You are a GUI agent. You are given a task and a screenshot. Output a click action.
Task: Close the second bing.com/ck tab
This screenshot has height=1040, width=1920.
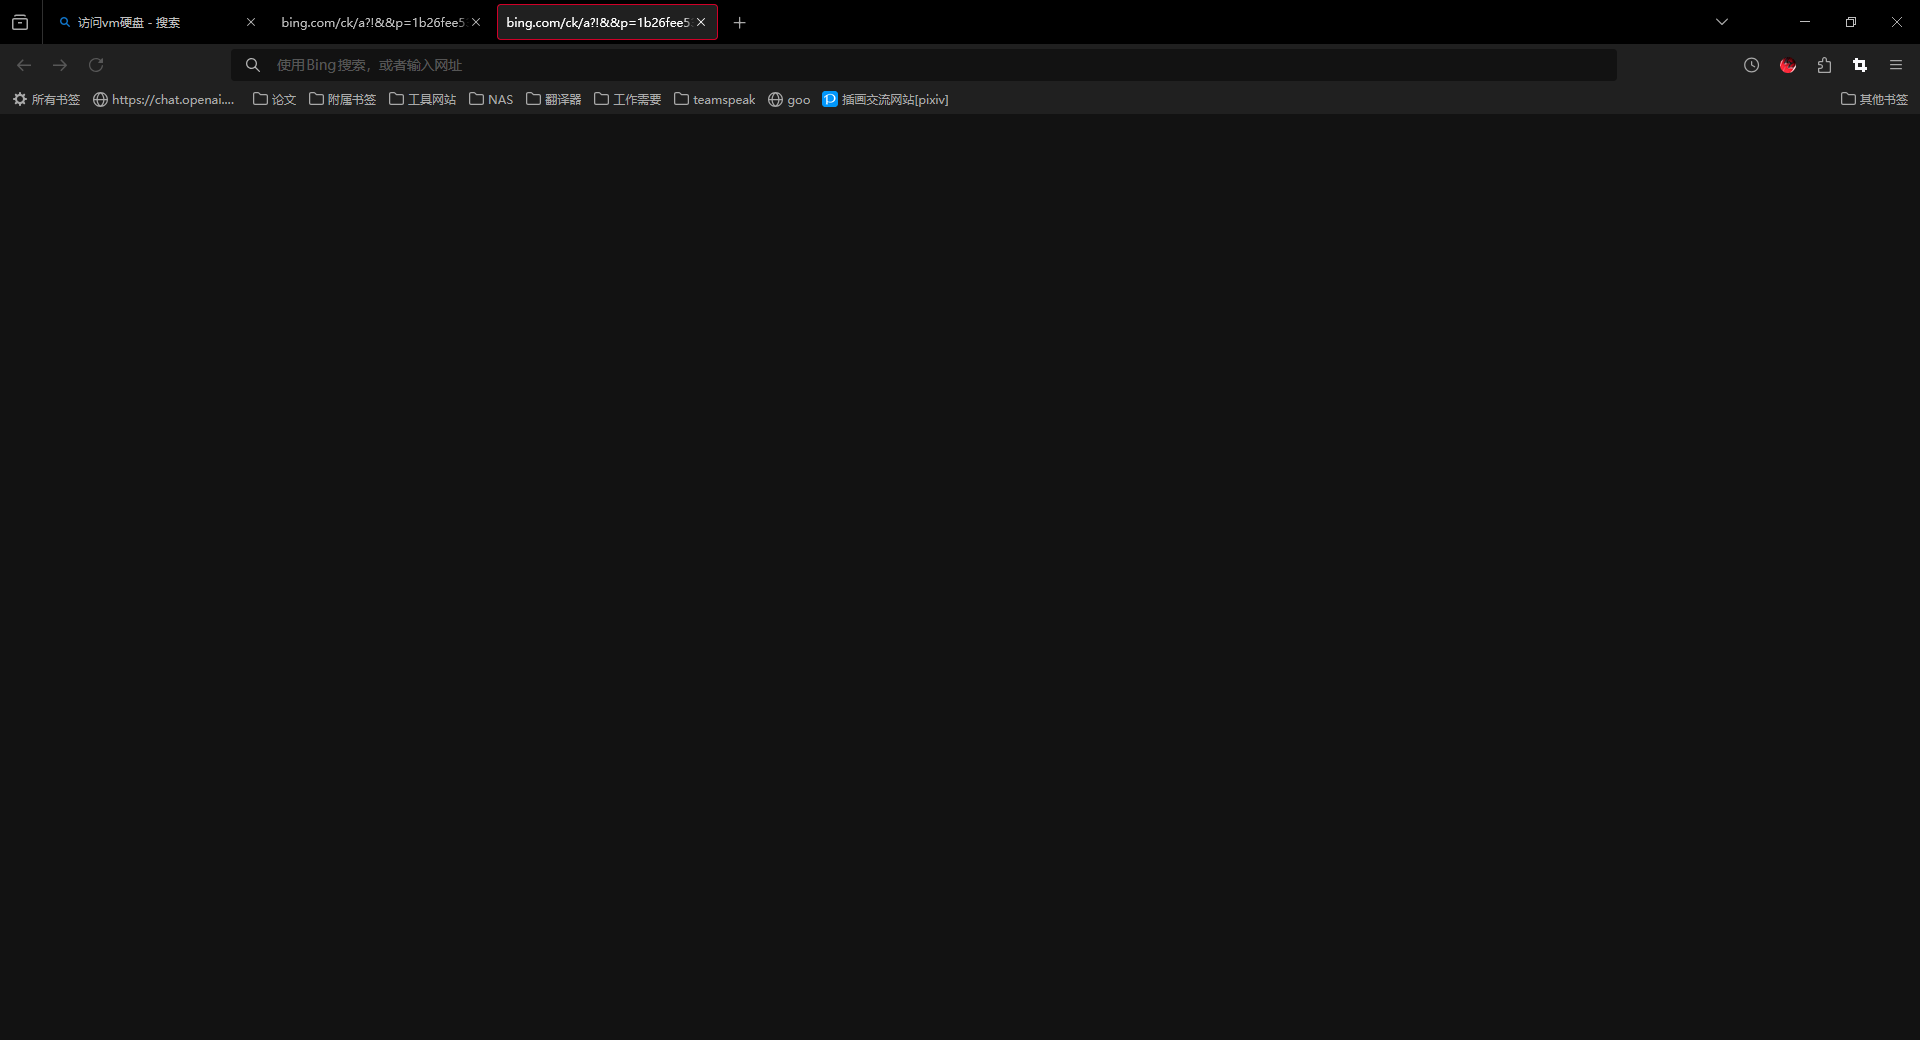476,22
